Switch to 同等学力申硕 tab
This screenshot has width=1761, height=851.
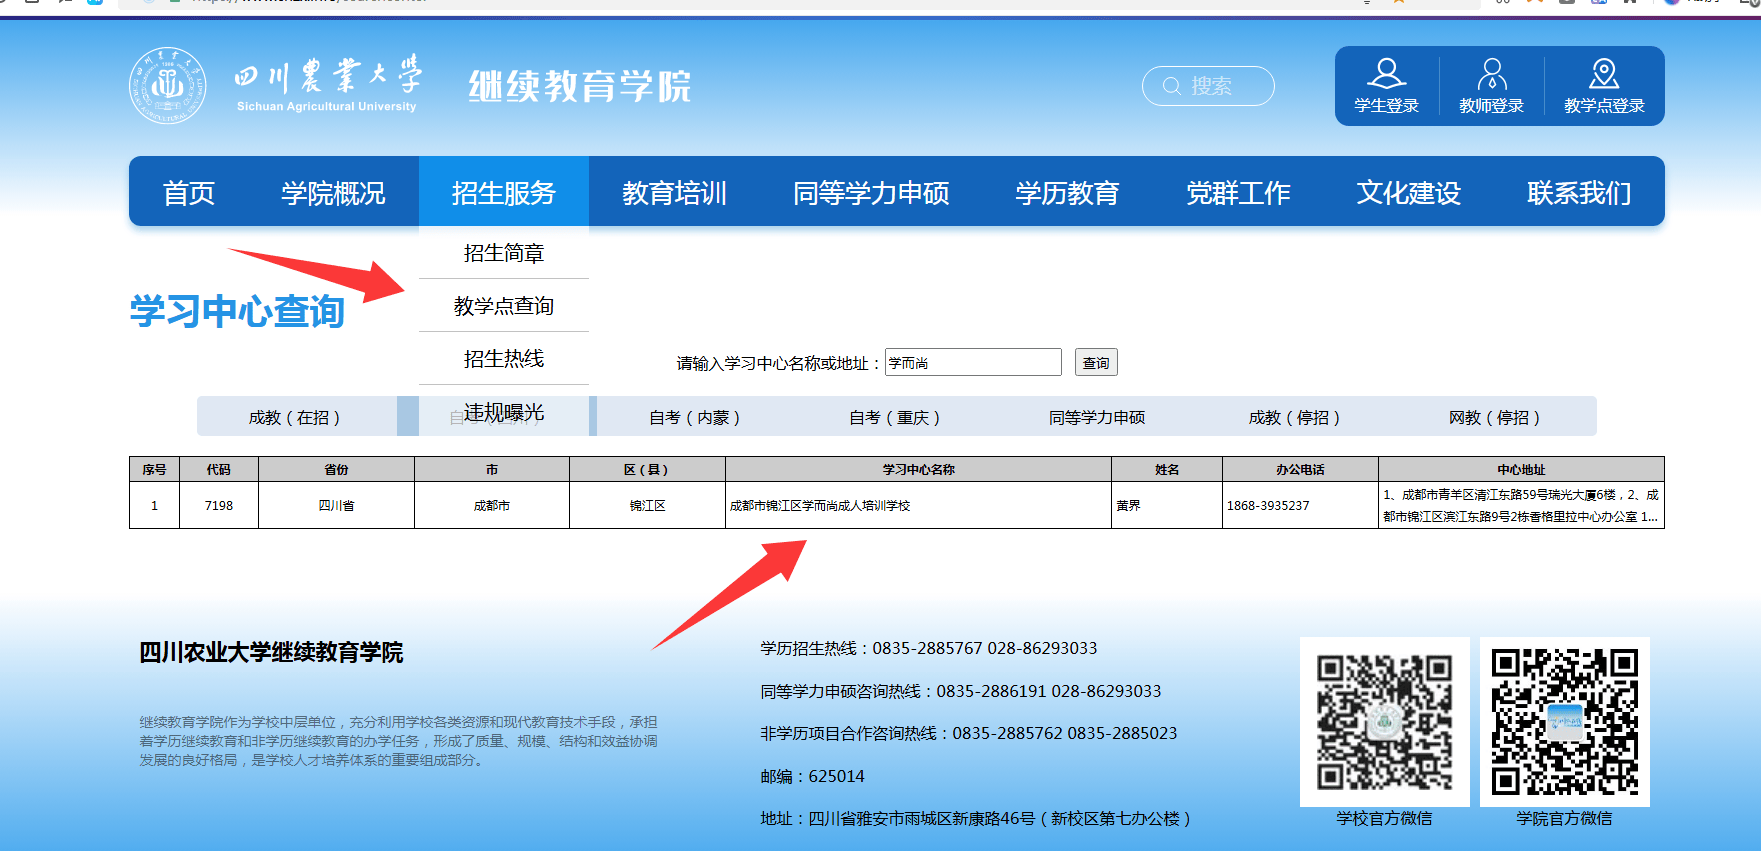pos(1097,417)
